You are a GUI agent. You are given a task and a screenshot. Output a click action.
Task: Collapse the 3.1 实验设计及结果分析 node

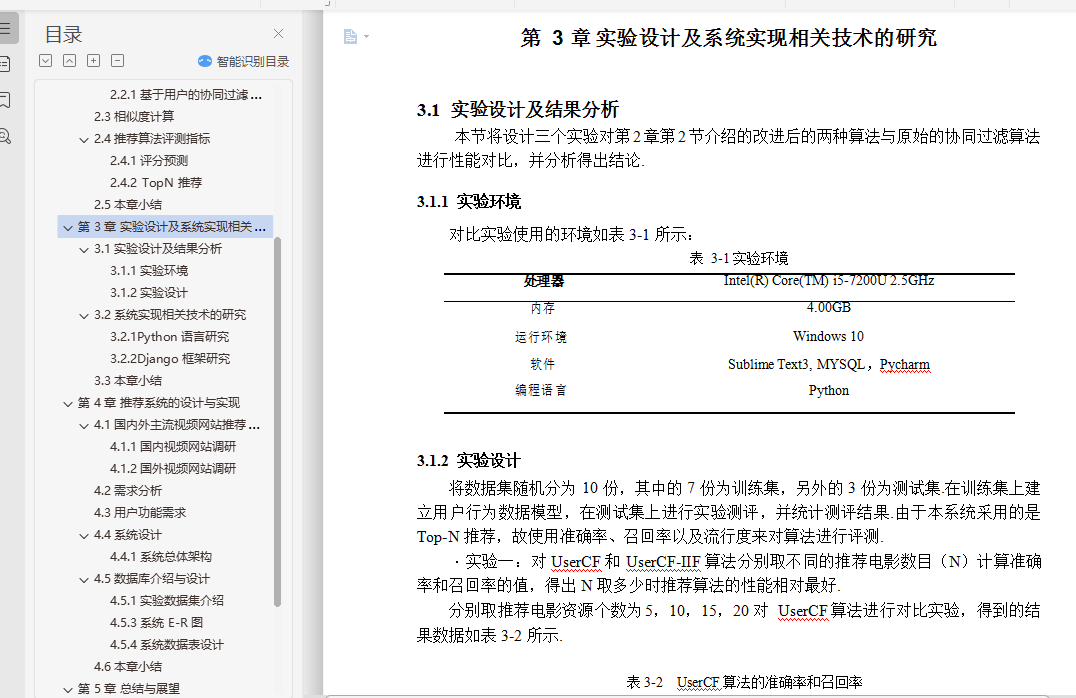click(84, 249)
